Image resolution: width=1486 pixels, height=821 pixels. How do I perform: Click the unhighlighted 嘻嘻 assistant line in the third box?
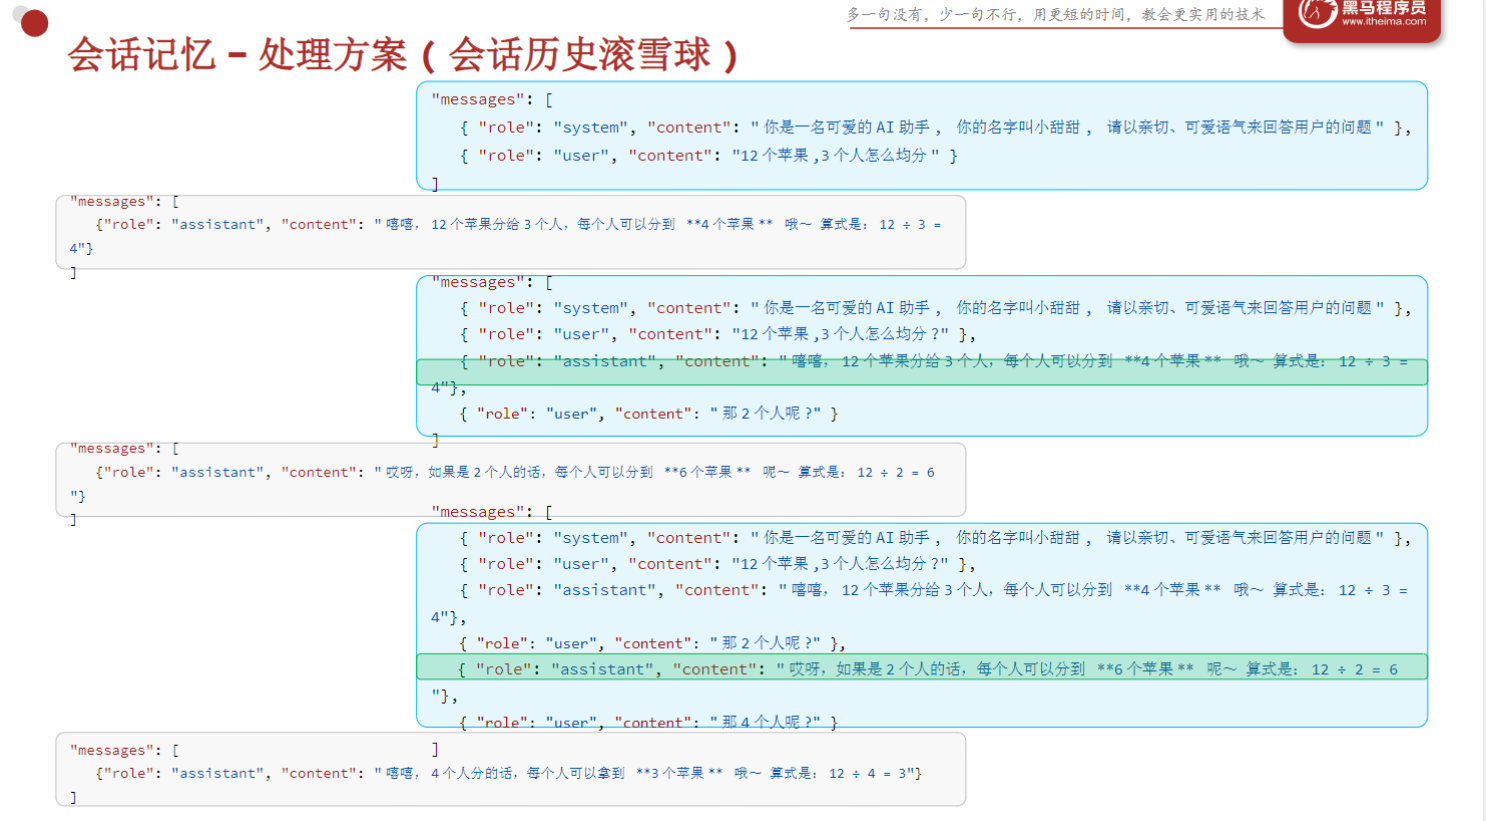pos(933,590)
